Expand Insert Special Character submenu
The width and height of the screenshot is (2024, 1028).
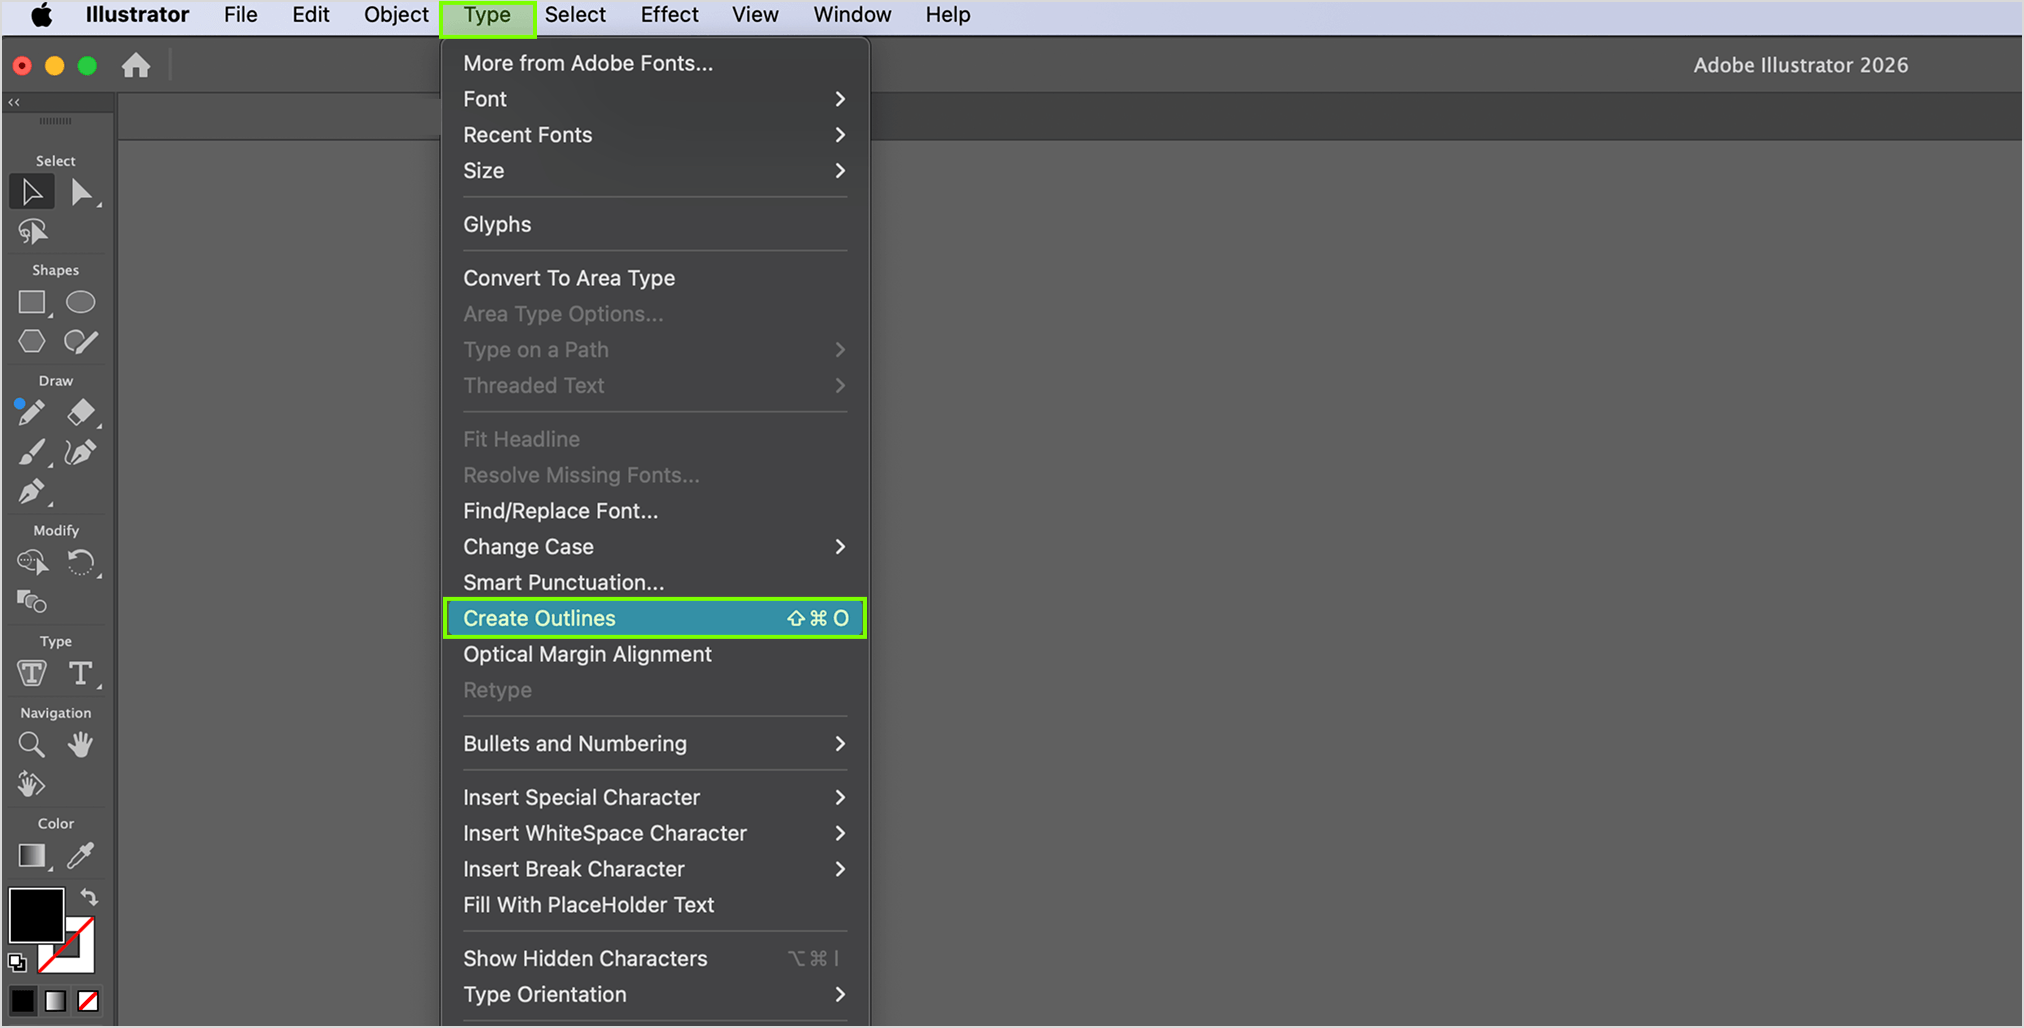[x=655, y=798]
